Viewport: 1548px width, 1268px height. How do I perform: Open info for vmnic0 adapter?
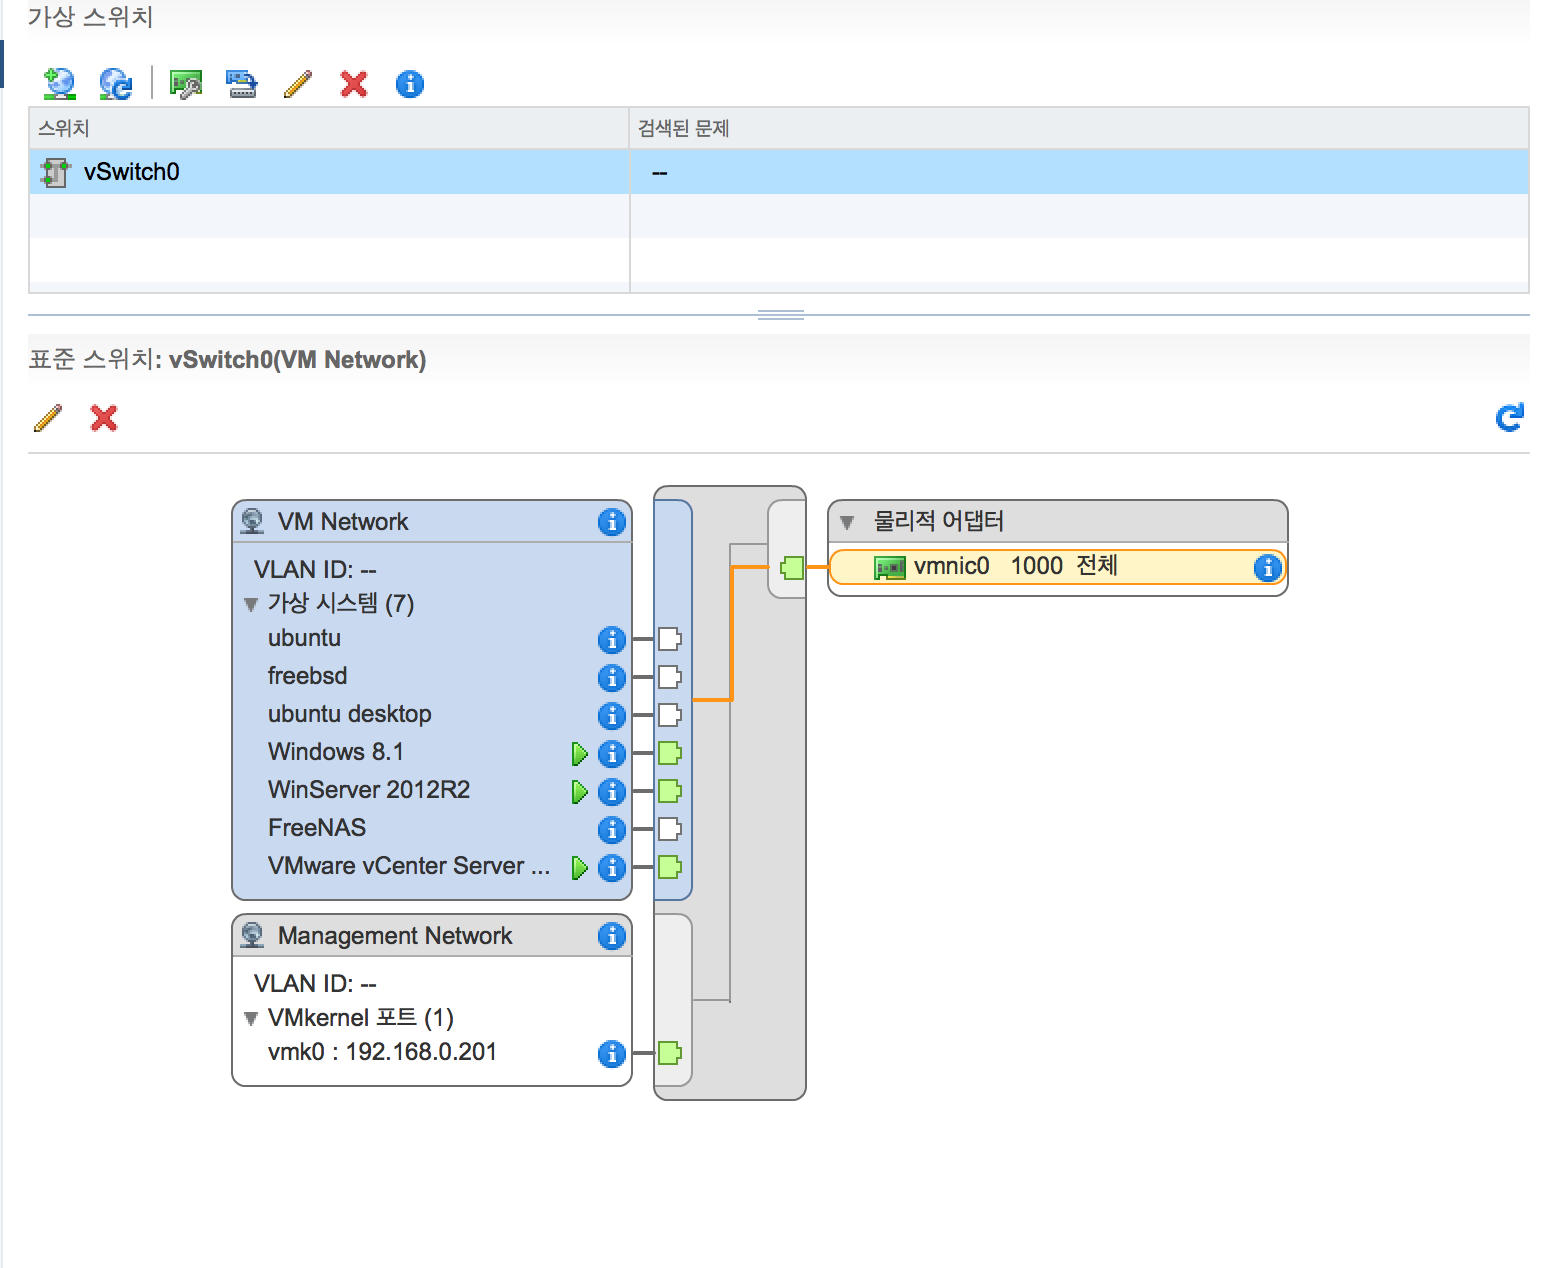click(1268, 568)
